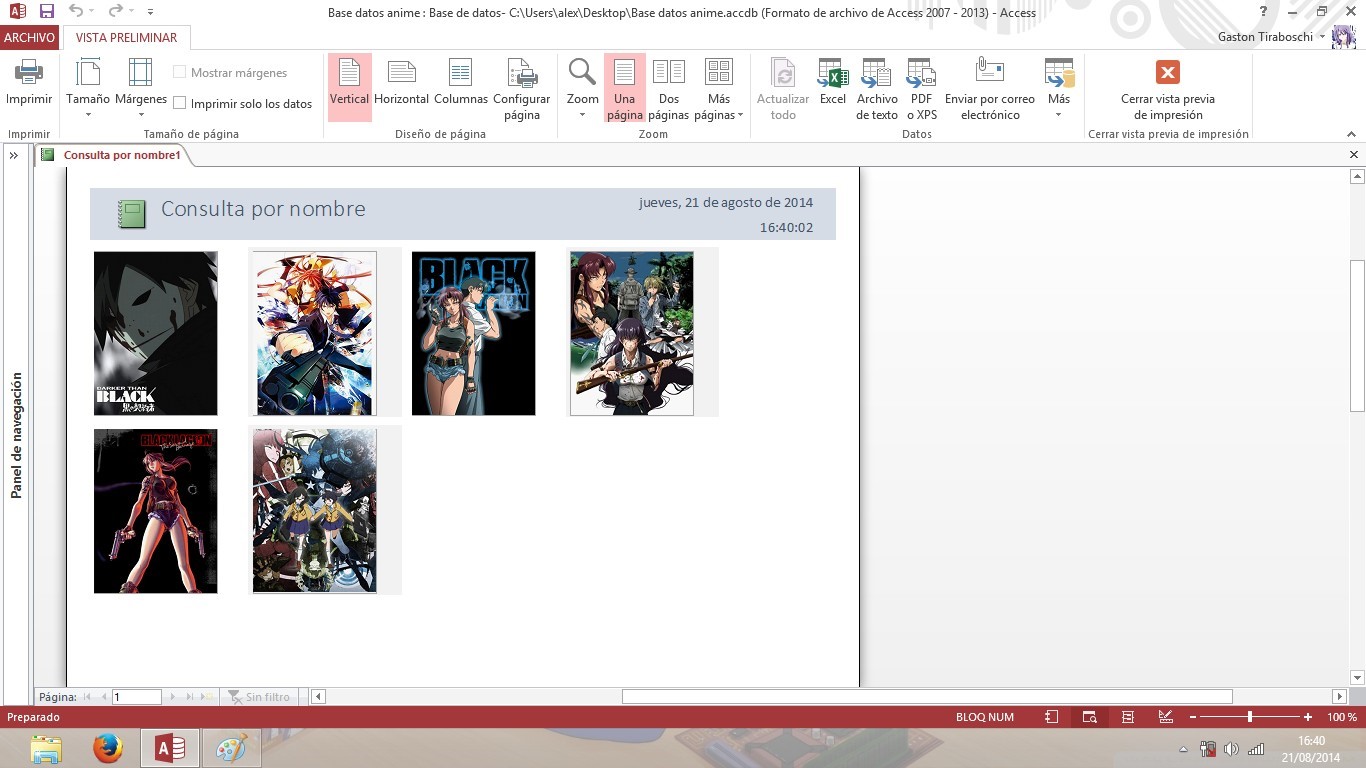Image resolution: width=1366 pixels, height=768 pixels.
Task: Switch to design view in status bar
Action: tap(1165, 717)
